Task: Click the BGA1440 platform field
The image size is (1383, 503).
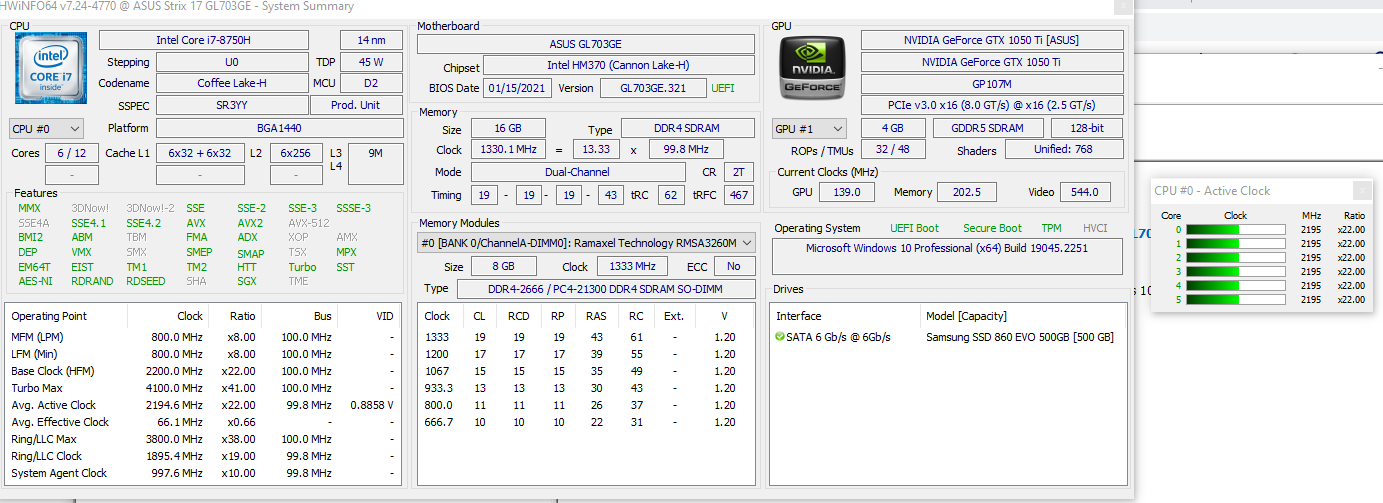Action: [279, 129]
